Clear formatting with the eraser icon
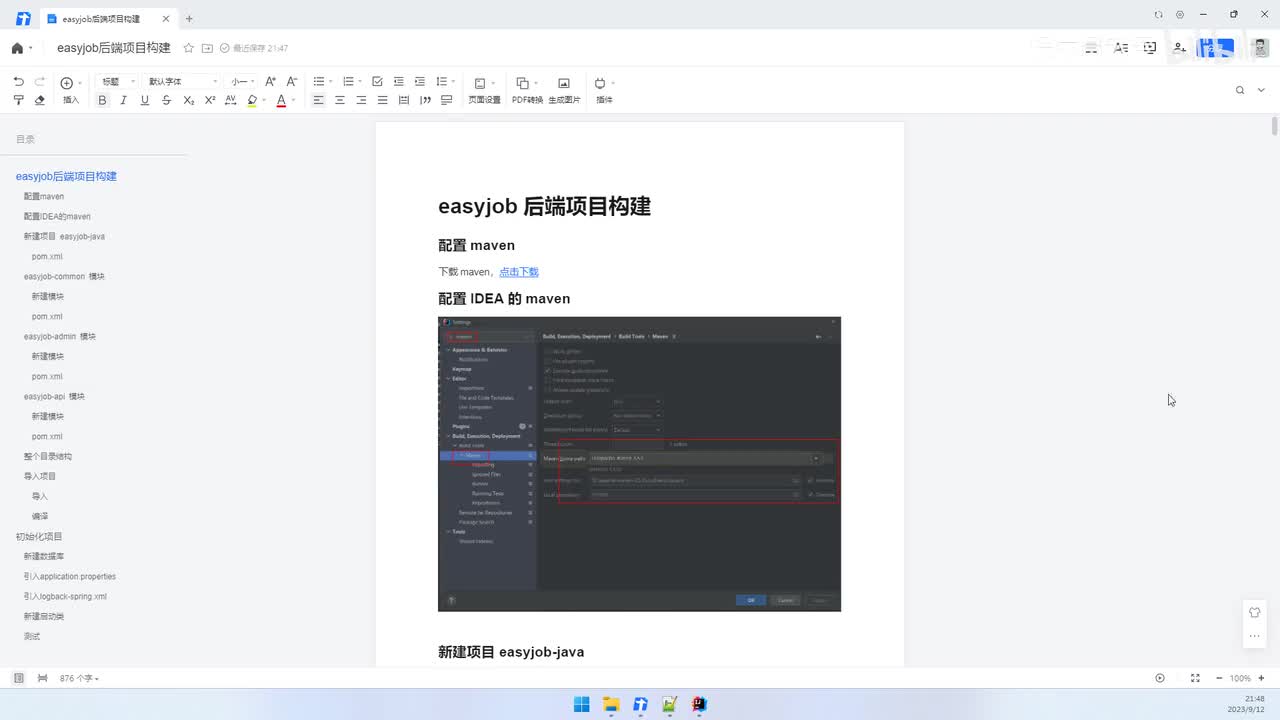This screenshot has height=720, width=1280. (x=40, y=100)
